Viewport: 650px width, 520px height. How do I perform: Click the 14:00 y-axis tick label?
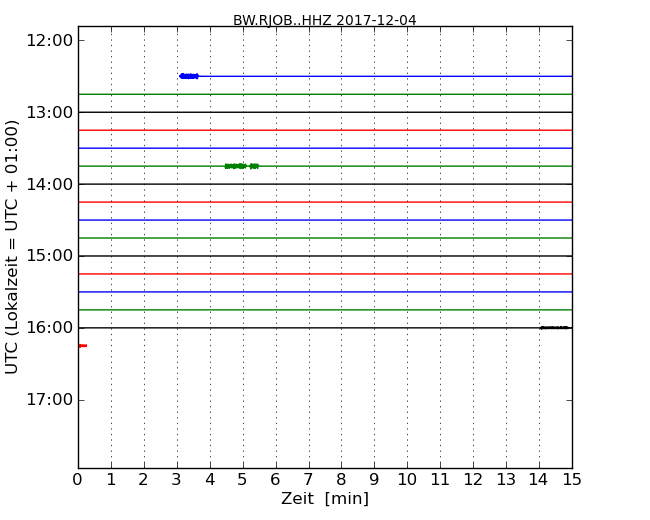pos(49,184)
